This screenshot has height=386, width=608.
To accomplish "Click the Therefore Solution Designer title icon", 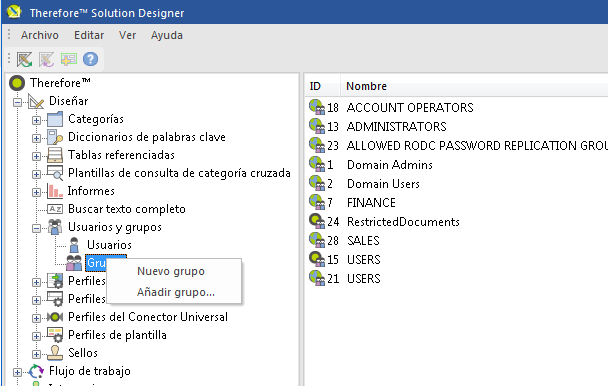I will (14, 12).
